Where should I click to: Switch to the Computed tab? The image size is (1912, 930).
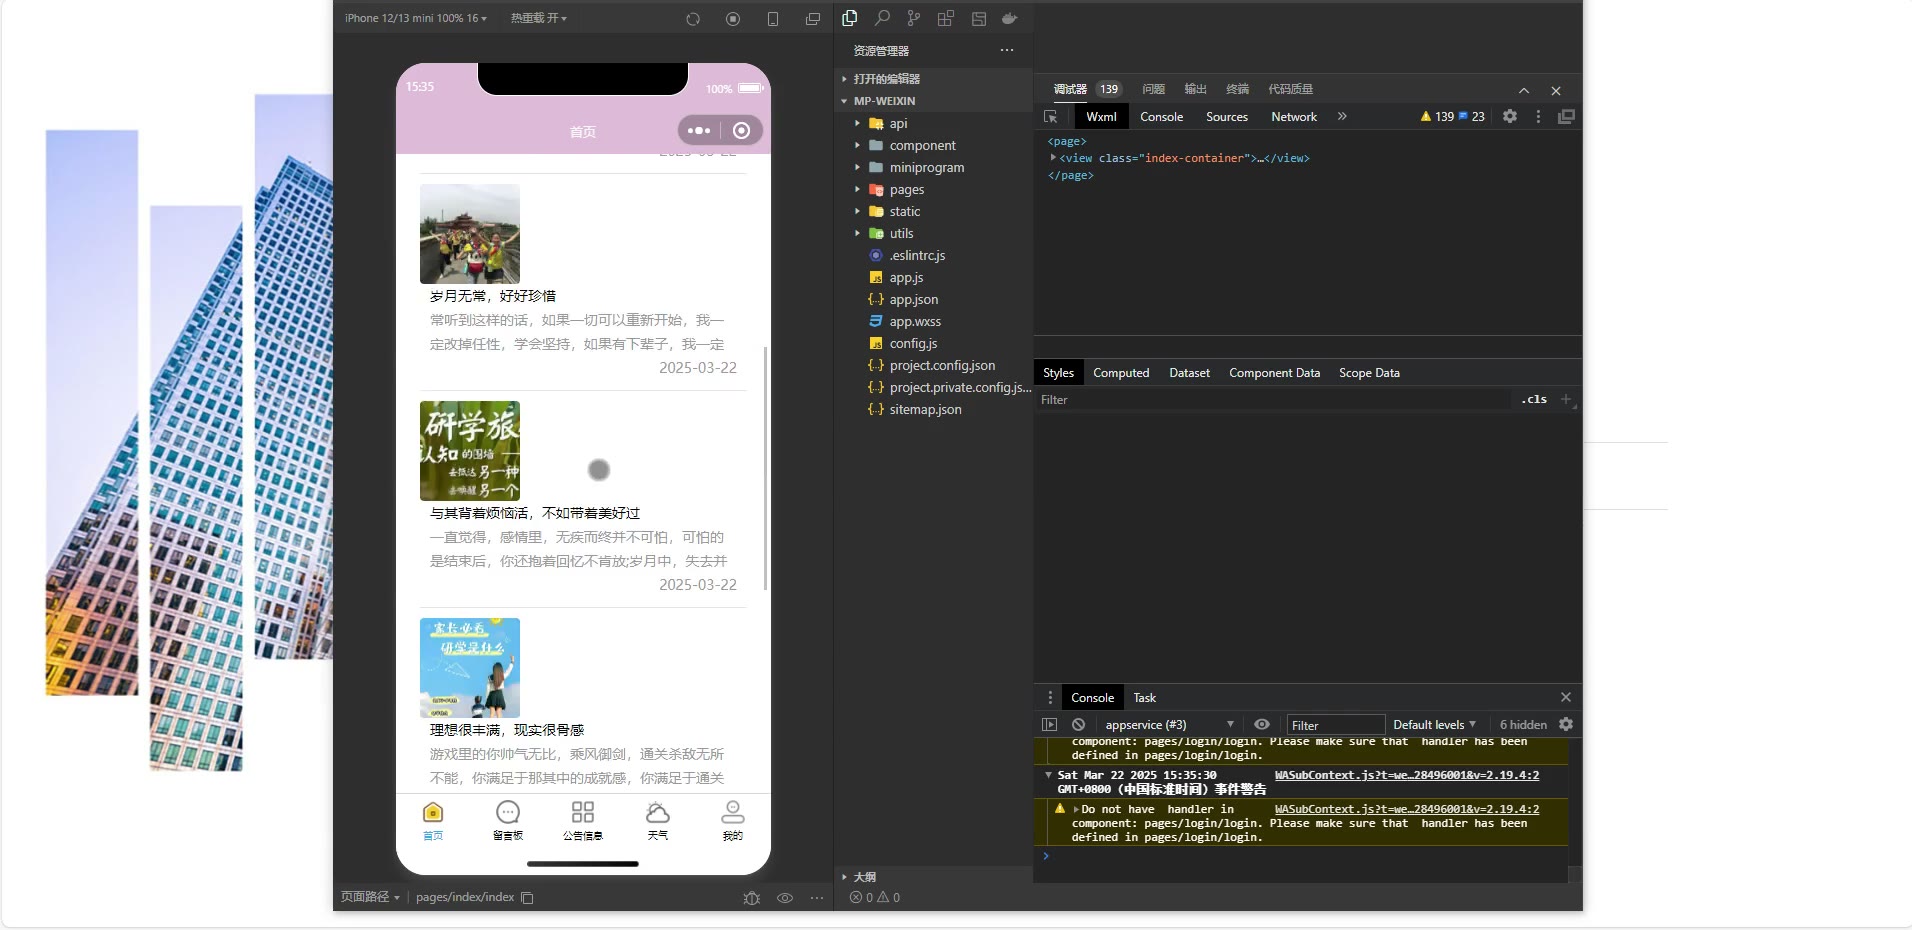(x=1120, y=373)
